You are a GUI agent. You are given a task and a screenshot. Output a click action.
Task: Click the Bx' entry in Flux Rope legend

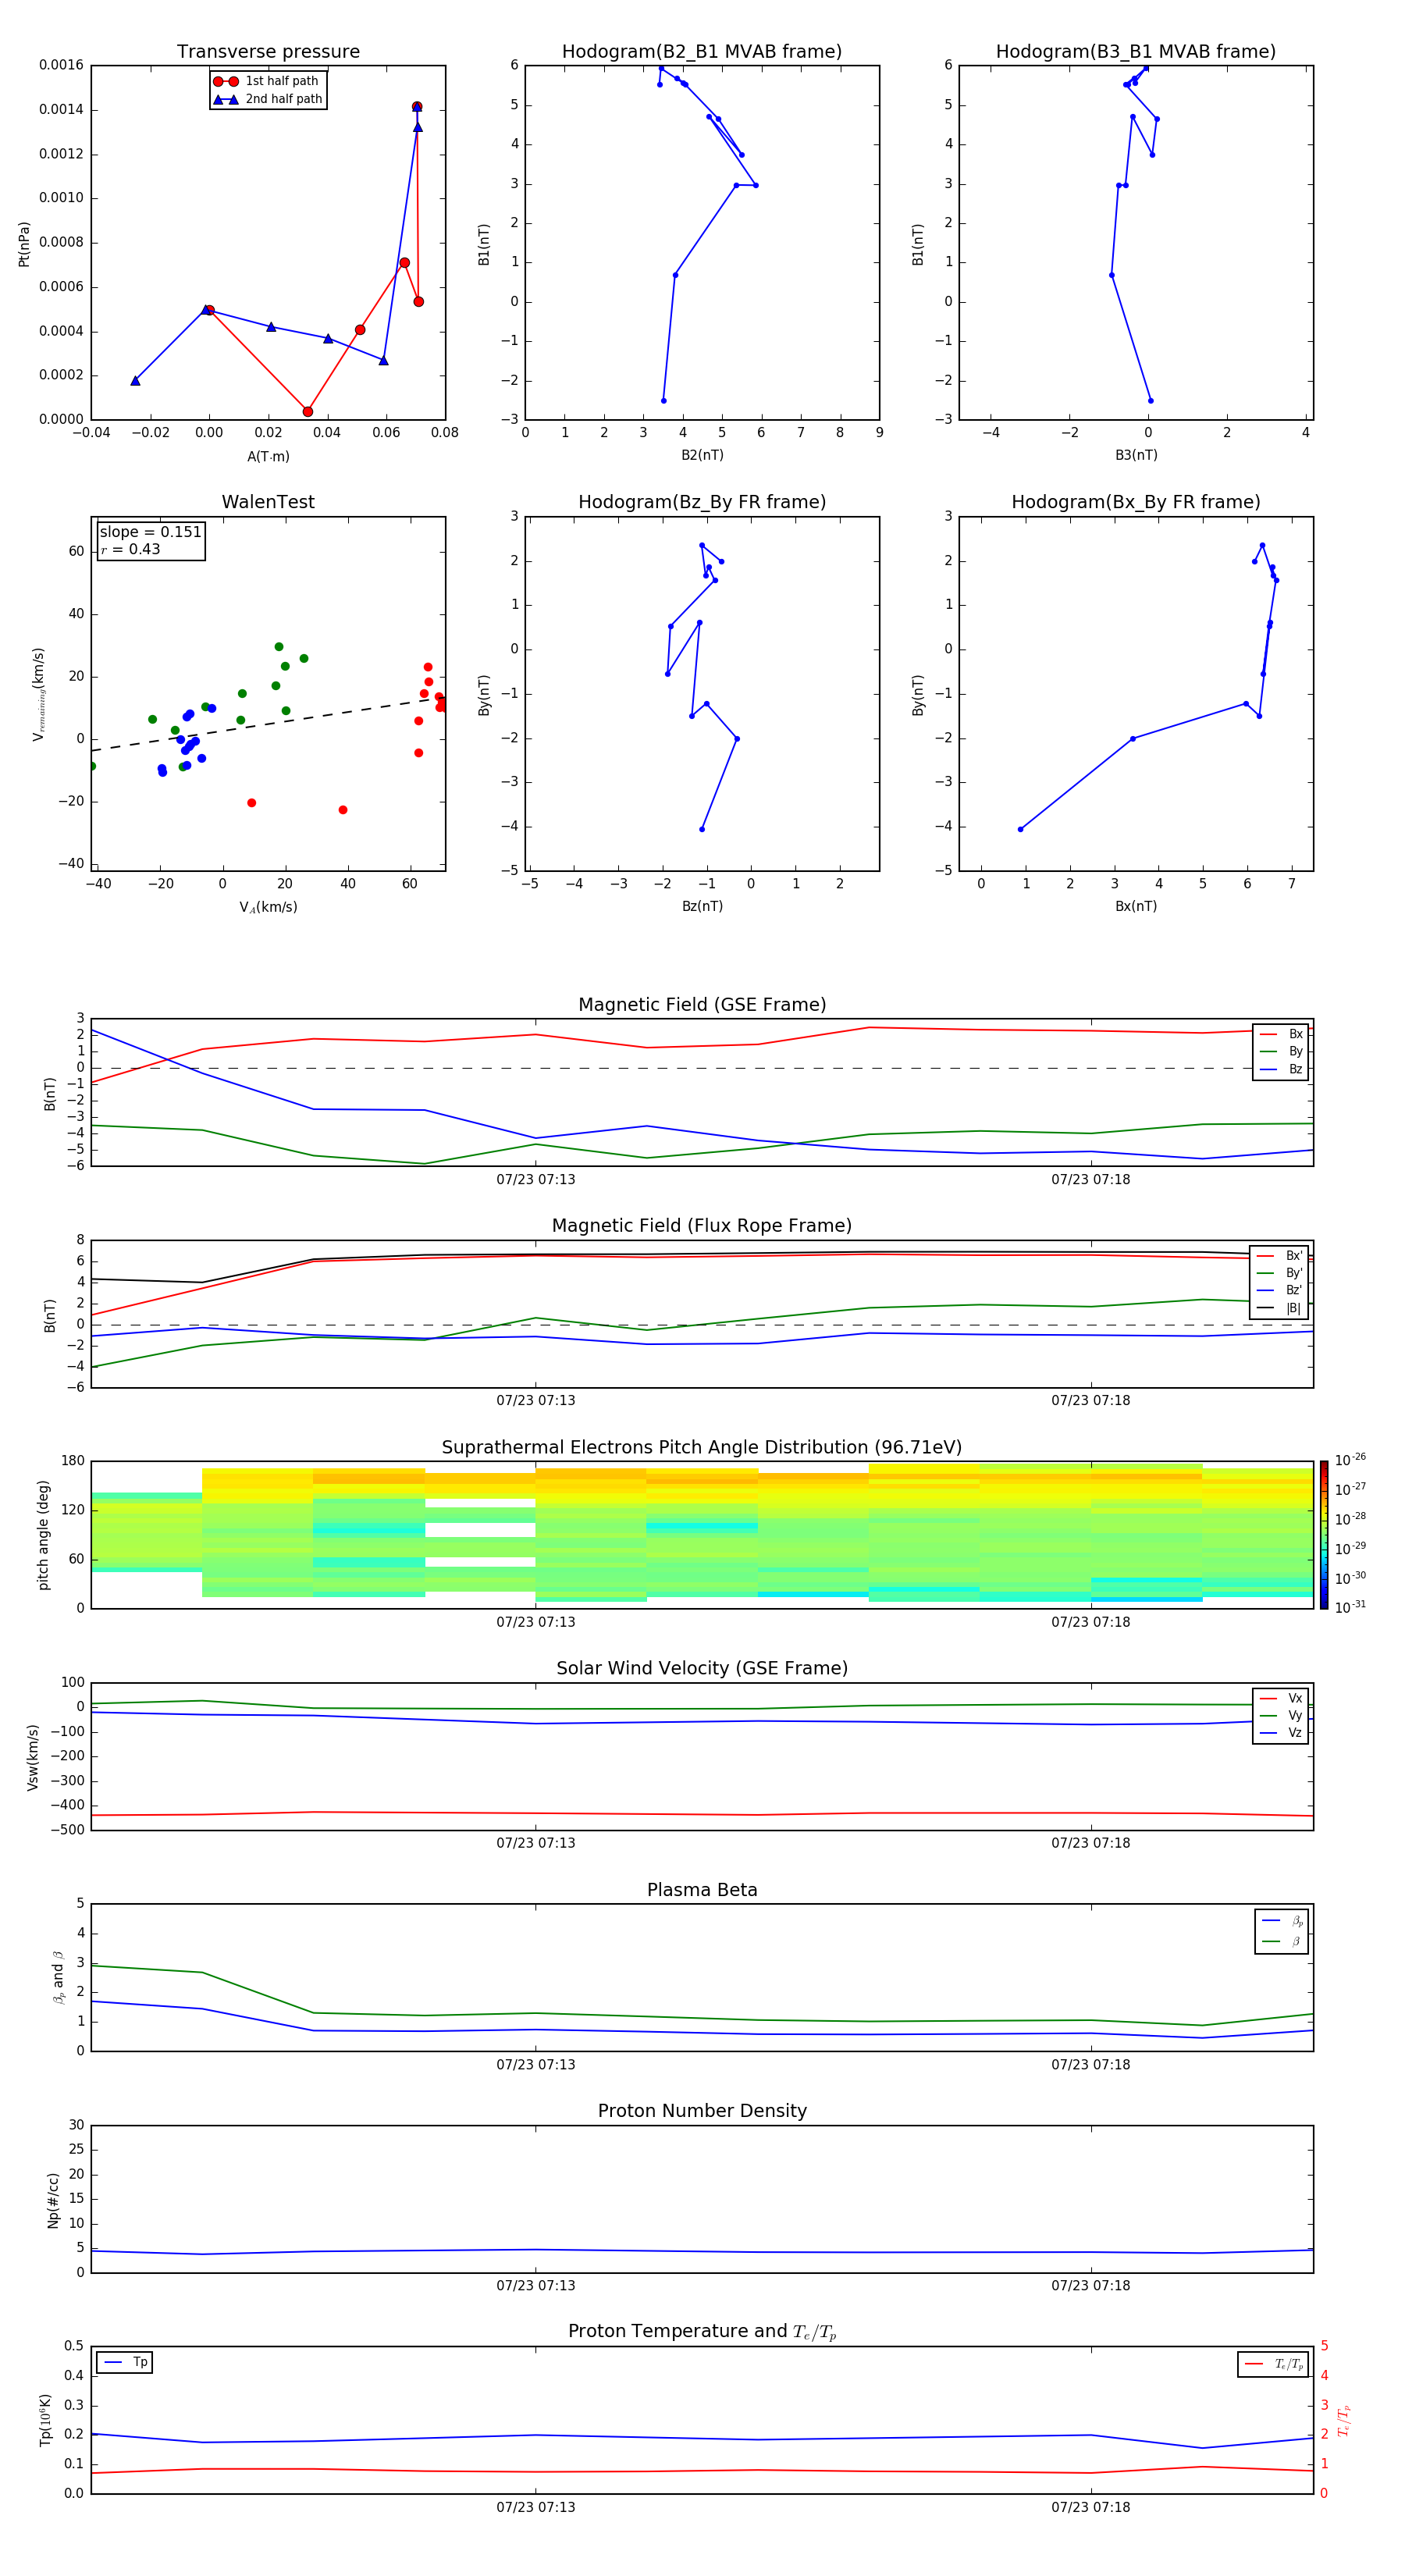pyautogui.click(x=1280, y=1256)
